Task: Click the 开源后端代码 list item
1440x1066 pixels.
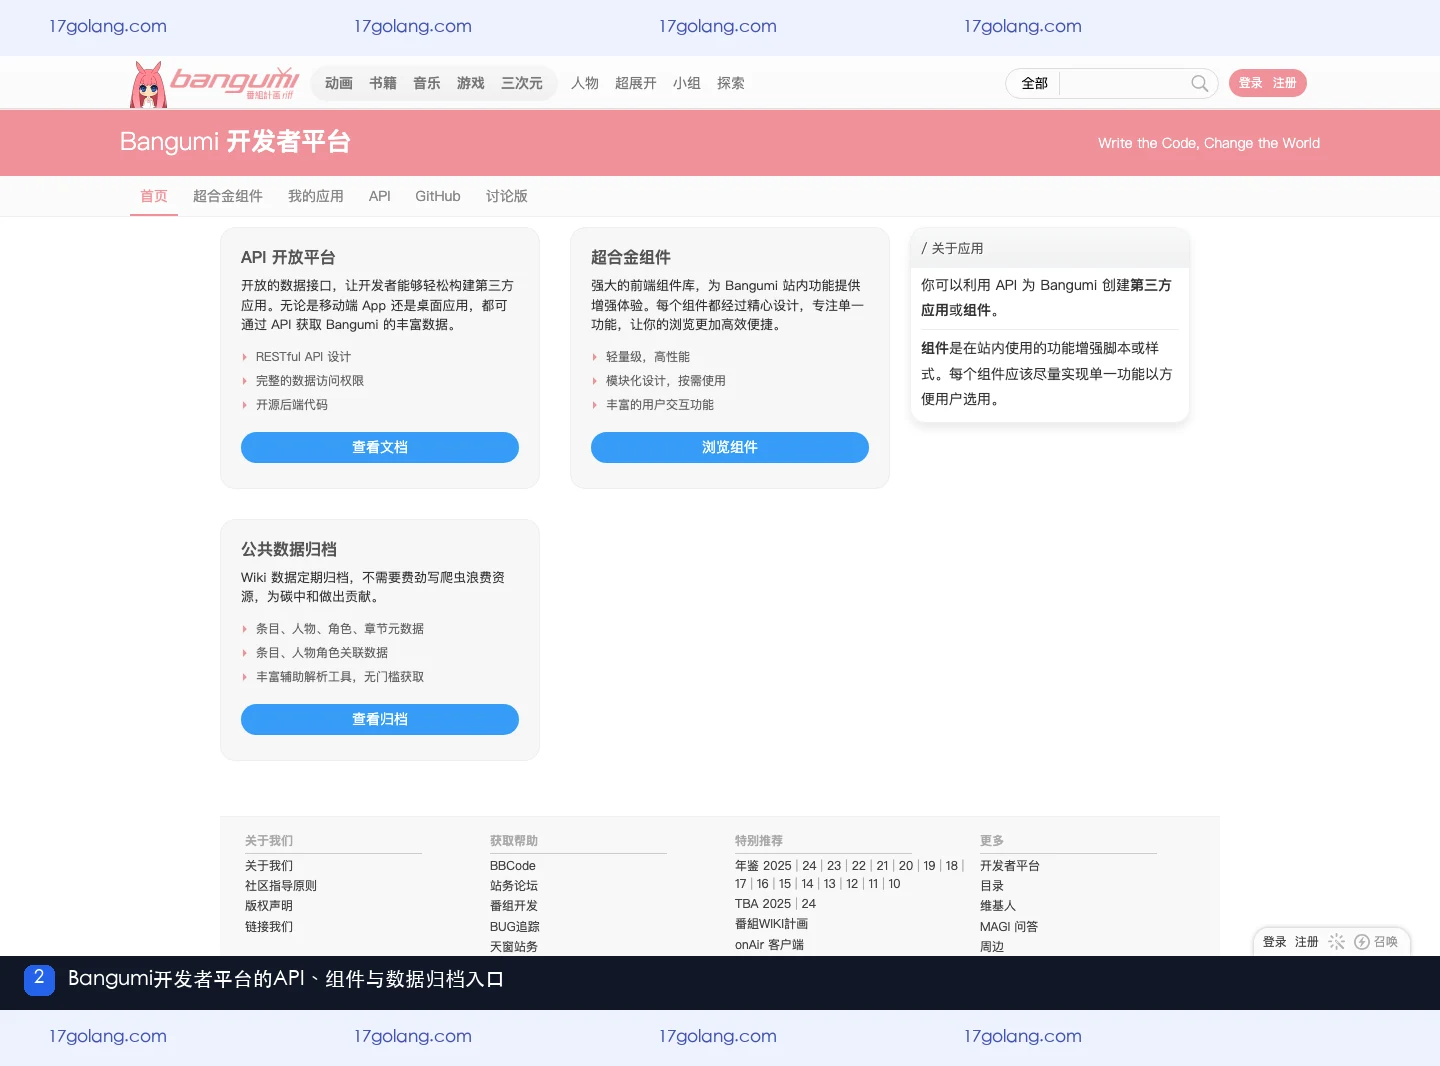Action: tap(291, 405)
